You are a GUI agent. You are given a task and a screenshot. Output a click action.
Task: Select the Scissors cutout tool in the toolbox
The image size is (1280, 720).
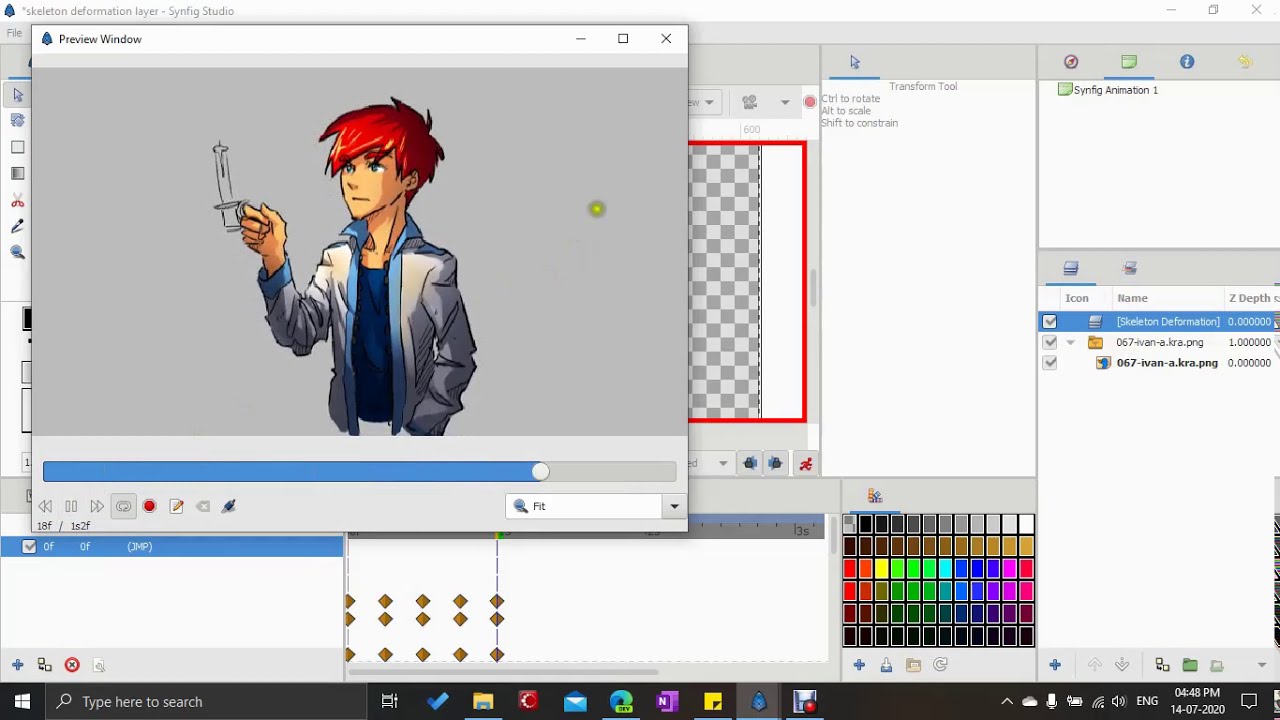[x=18, y=201]
